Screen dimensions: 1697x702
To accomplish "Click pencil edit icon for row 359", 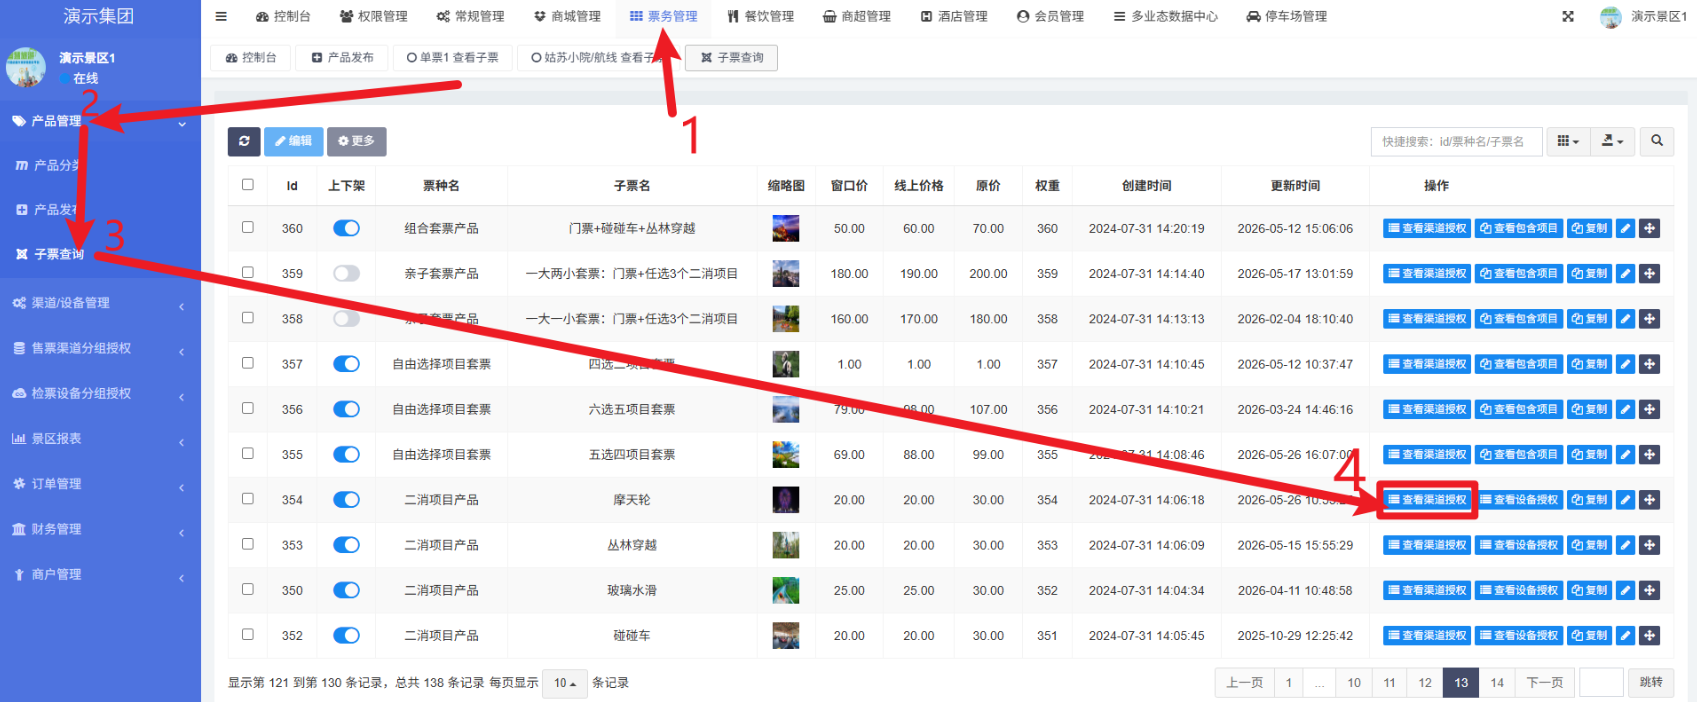I will (x=1625, y=273).
